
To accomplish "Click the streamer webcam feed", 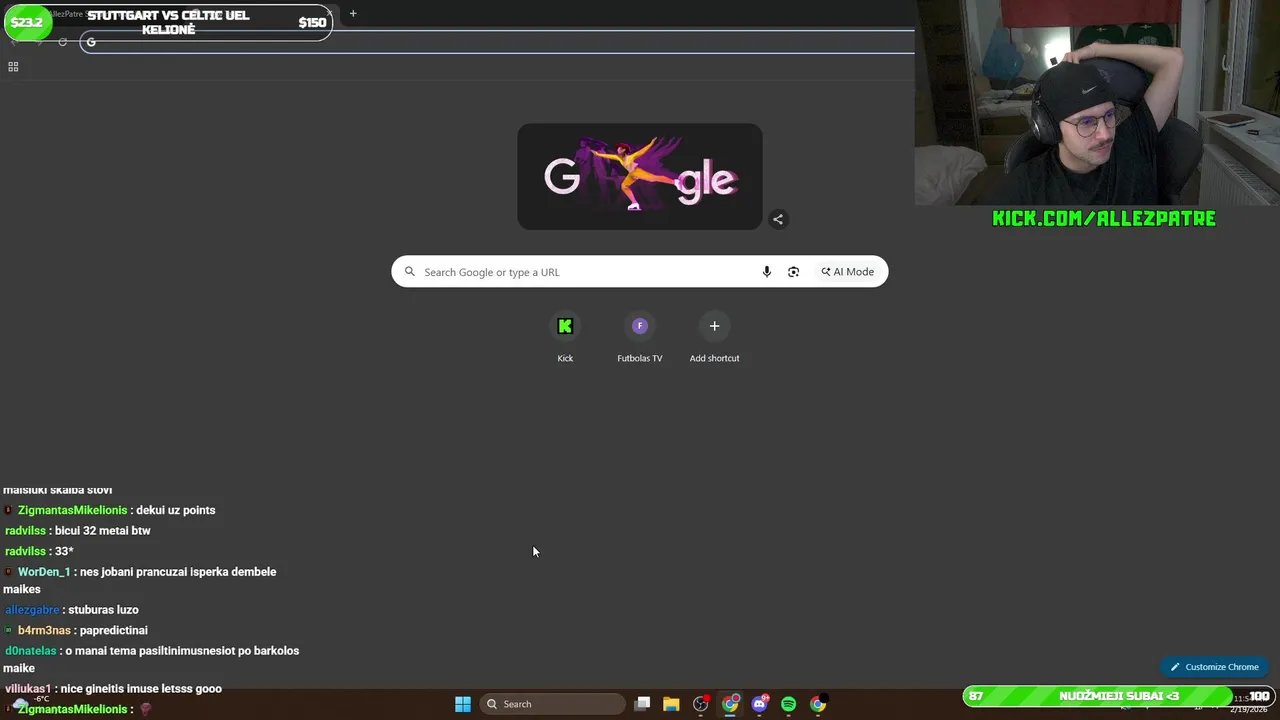I will click(x=1097, y=102).
